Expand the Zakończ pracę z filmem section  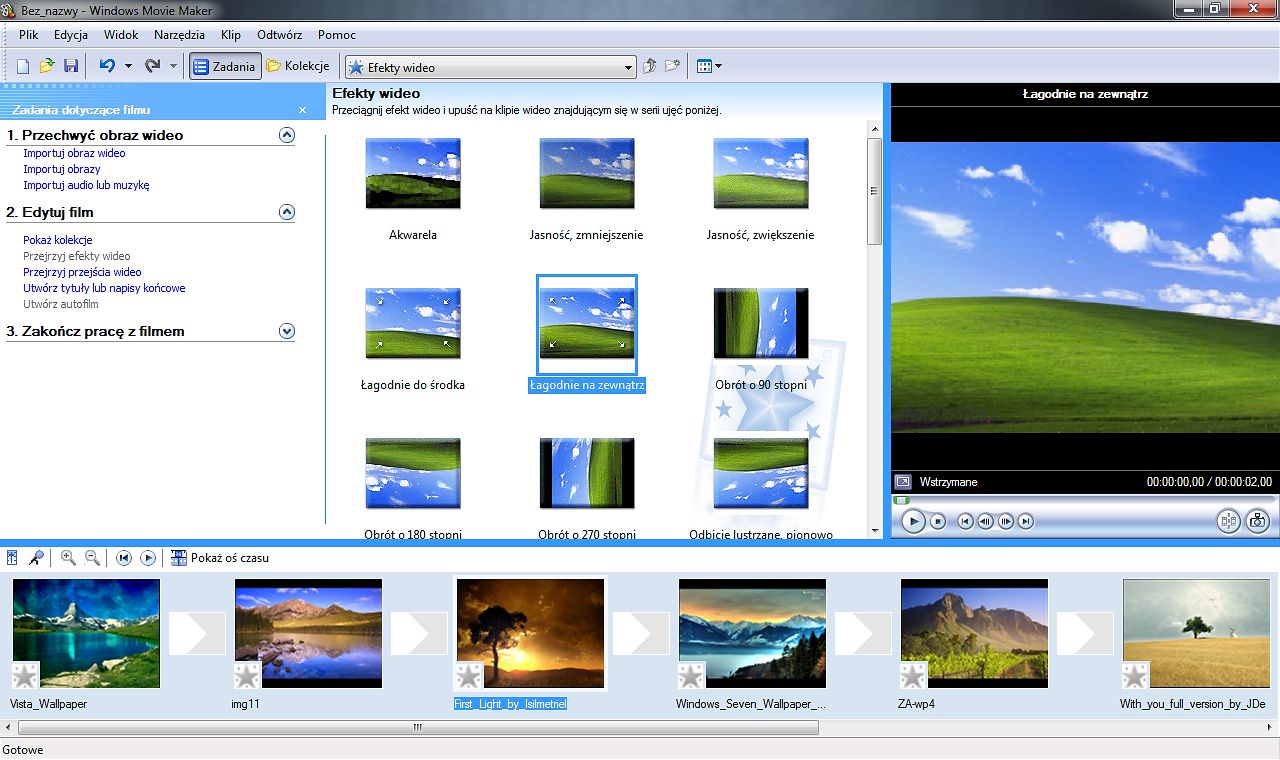click(287, 331)
